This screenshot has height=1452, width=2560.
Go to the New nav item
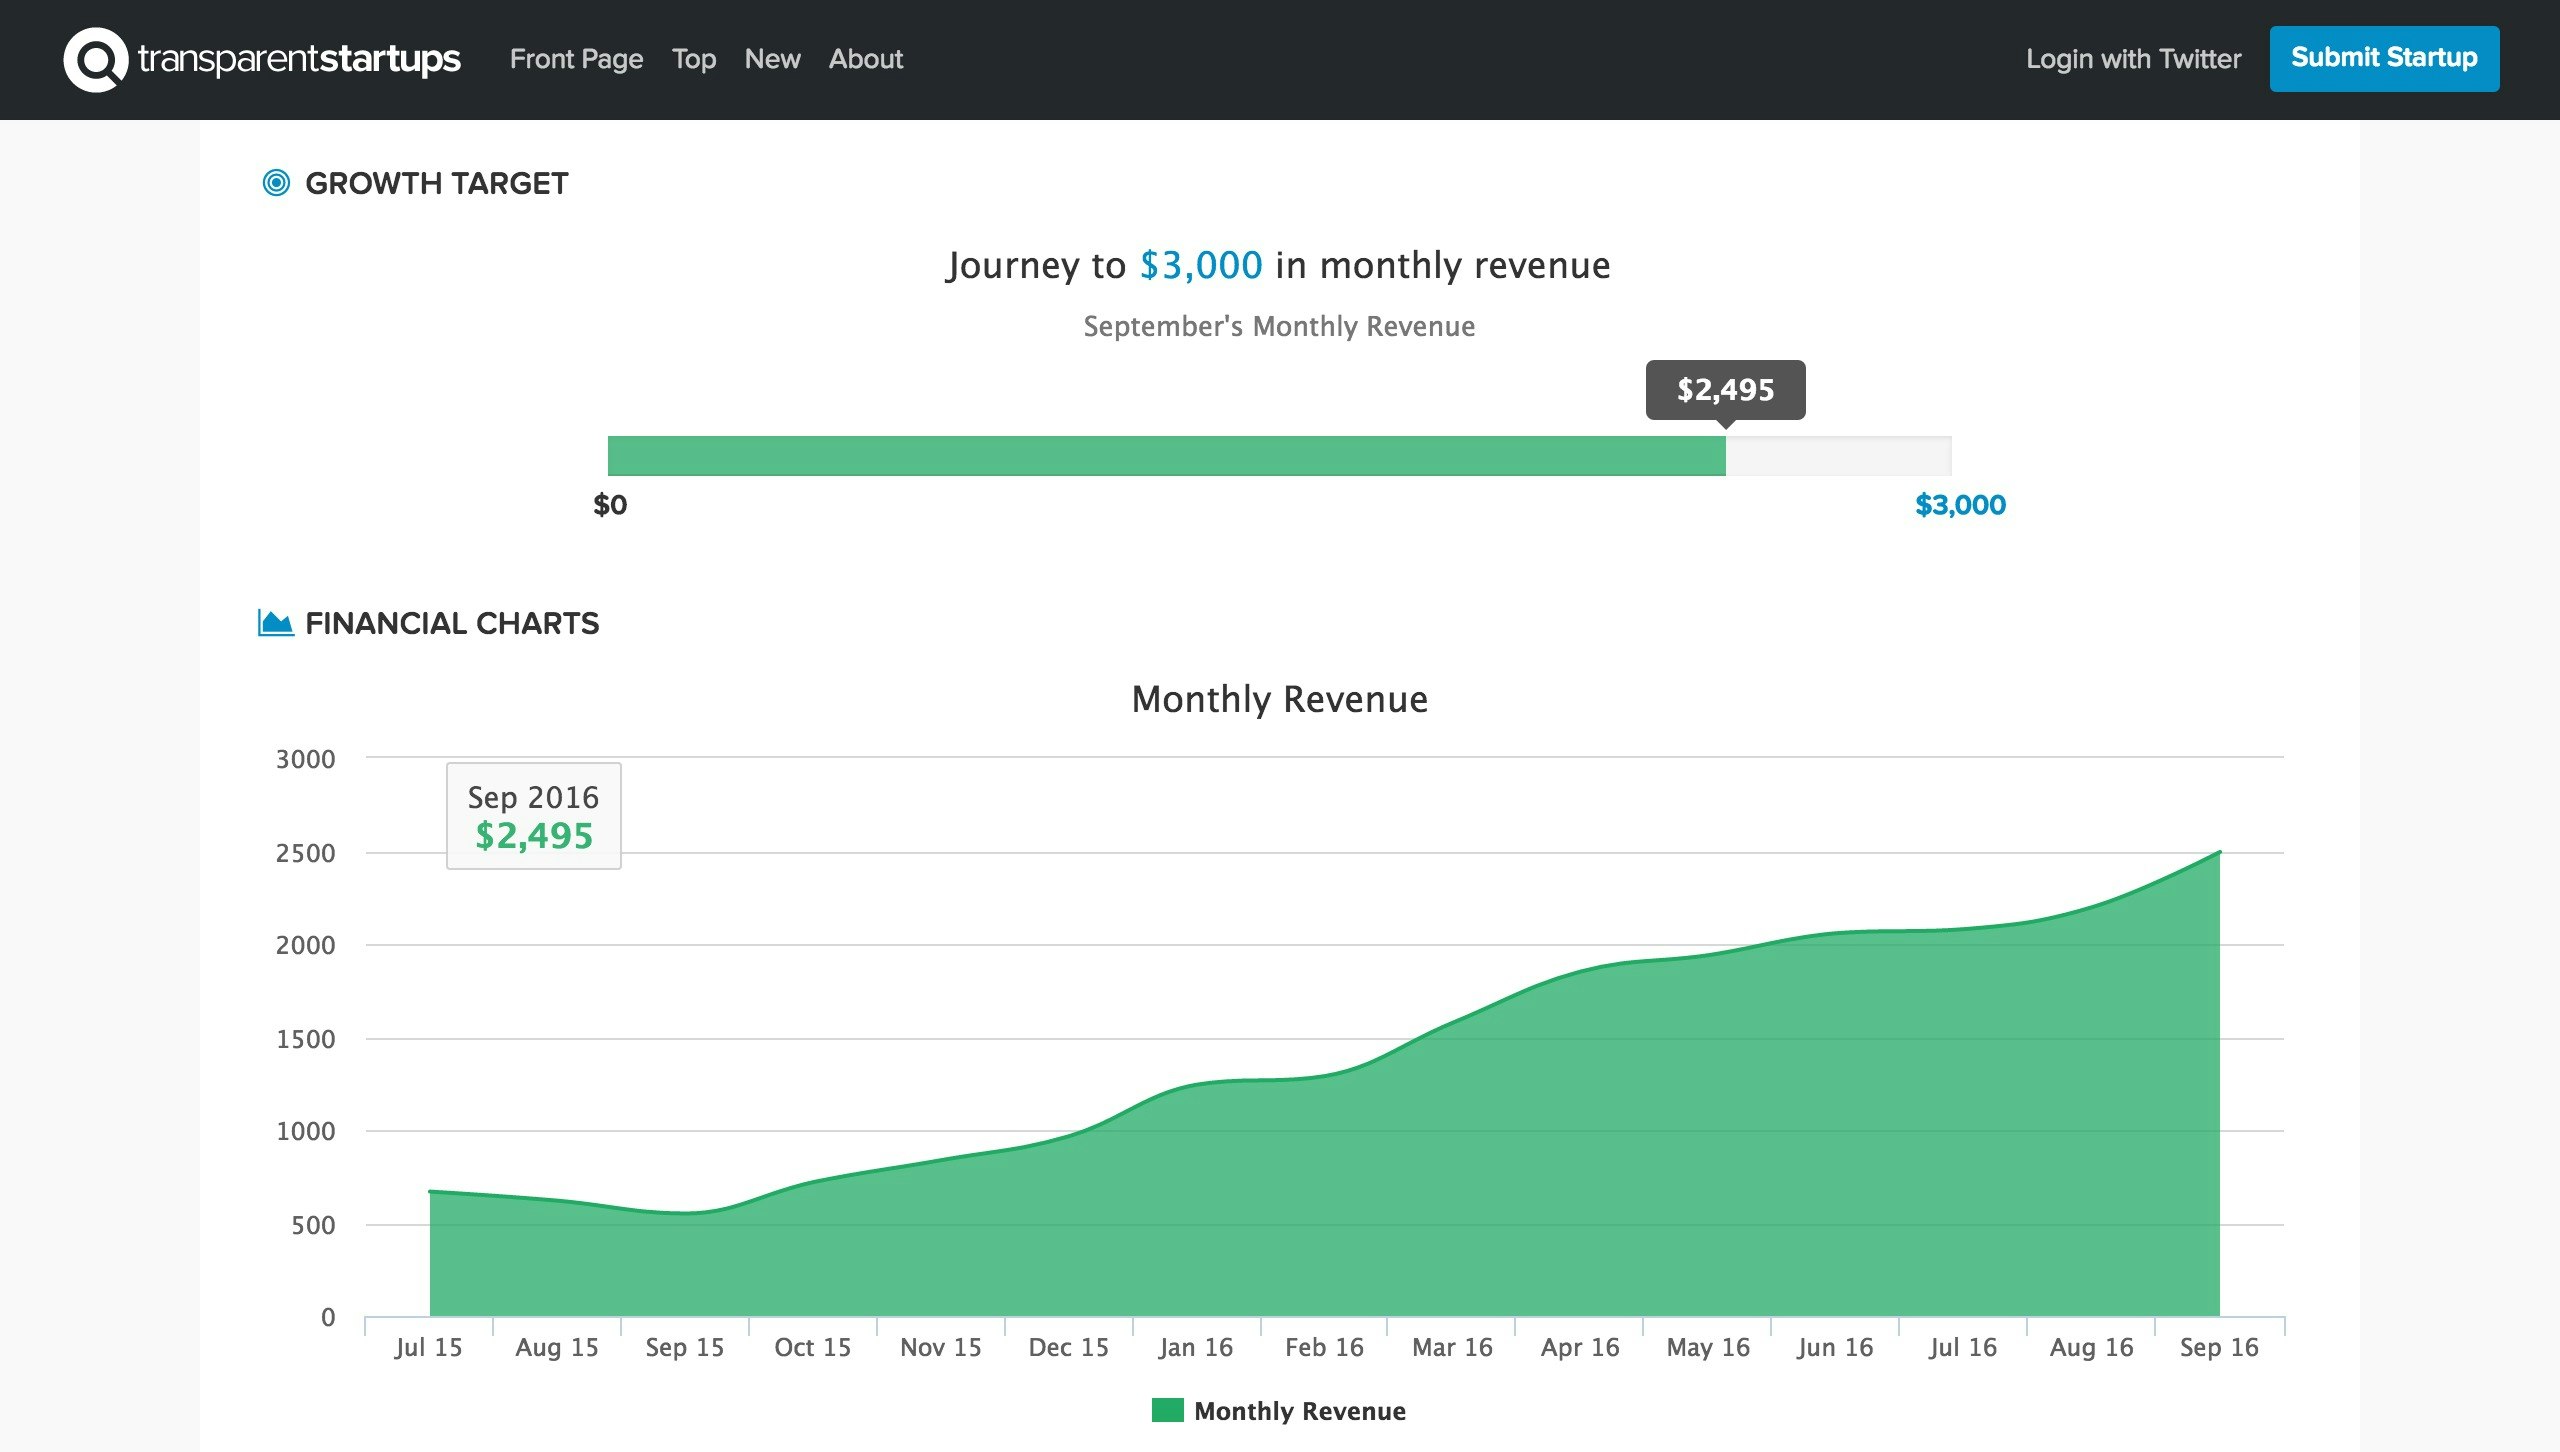pos(772,59)
